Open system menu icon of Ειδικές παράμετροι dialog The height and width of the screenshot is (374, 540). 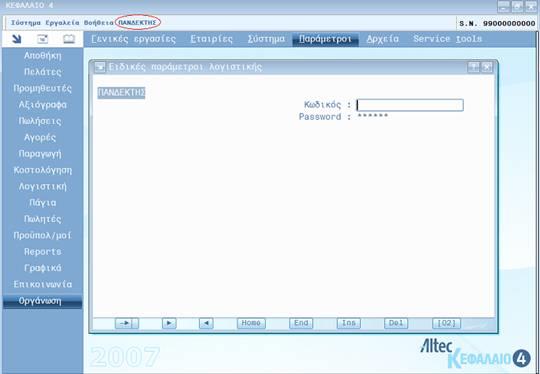(x=100, y=67)
